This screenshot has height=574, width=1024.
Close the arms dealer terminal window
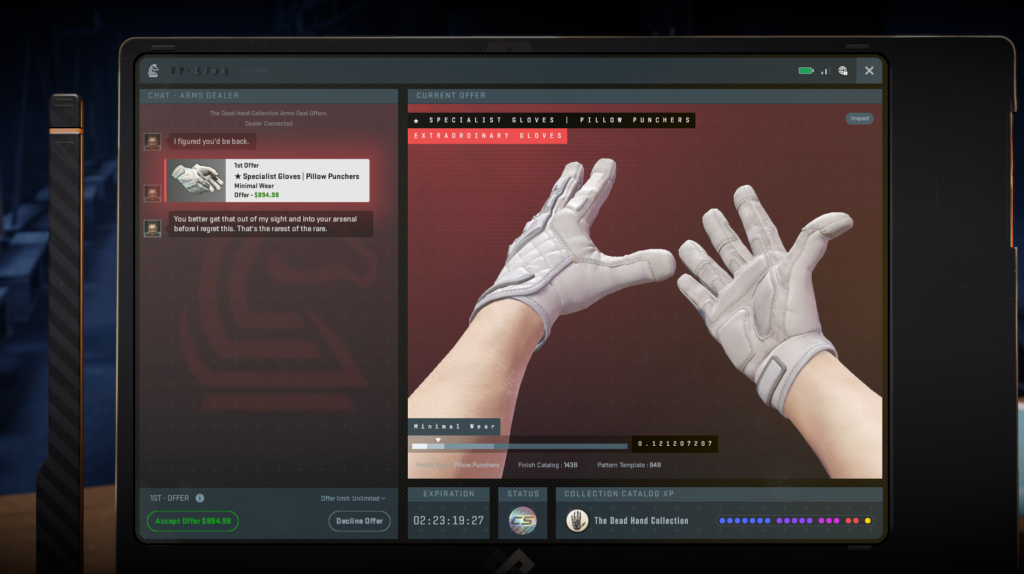pos(869,71)
